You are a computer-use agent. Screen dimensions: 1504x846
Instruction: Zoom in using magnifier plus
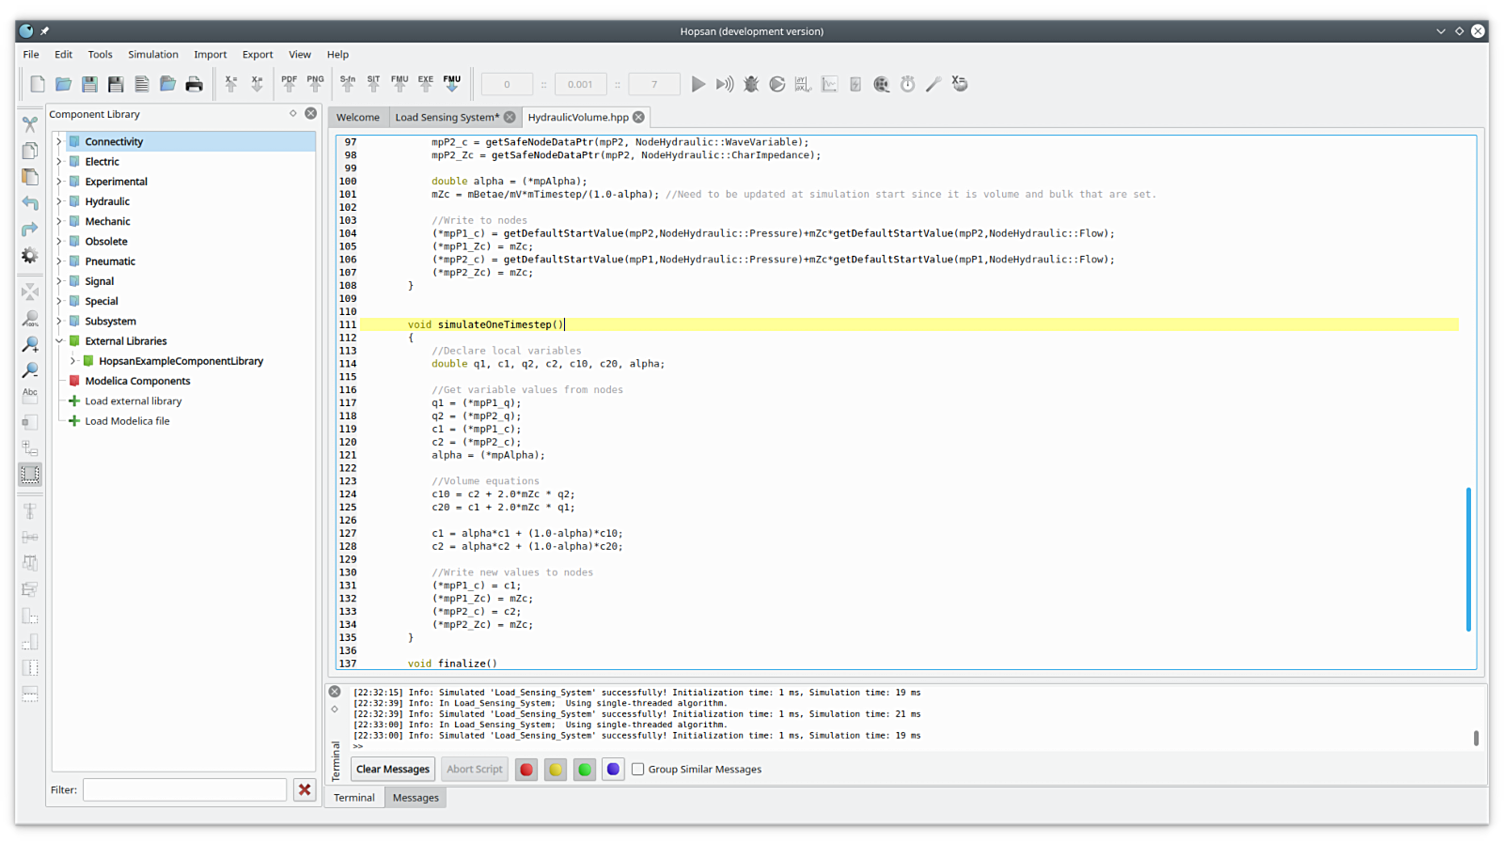click(x=30, y=344)
